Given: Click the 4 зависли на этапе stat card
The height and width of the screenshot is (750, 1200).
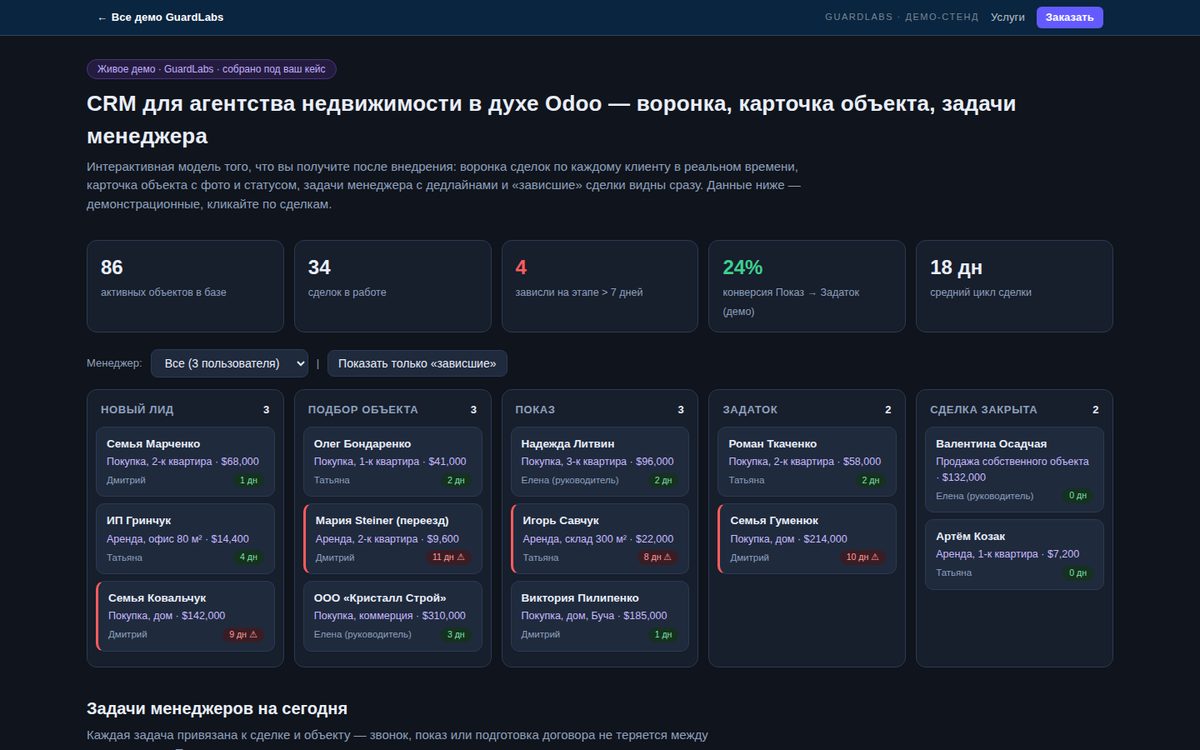Looking at the screenshot, I should click(x=600, y=286).
